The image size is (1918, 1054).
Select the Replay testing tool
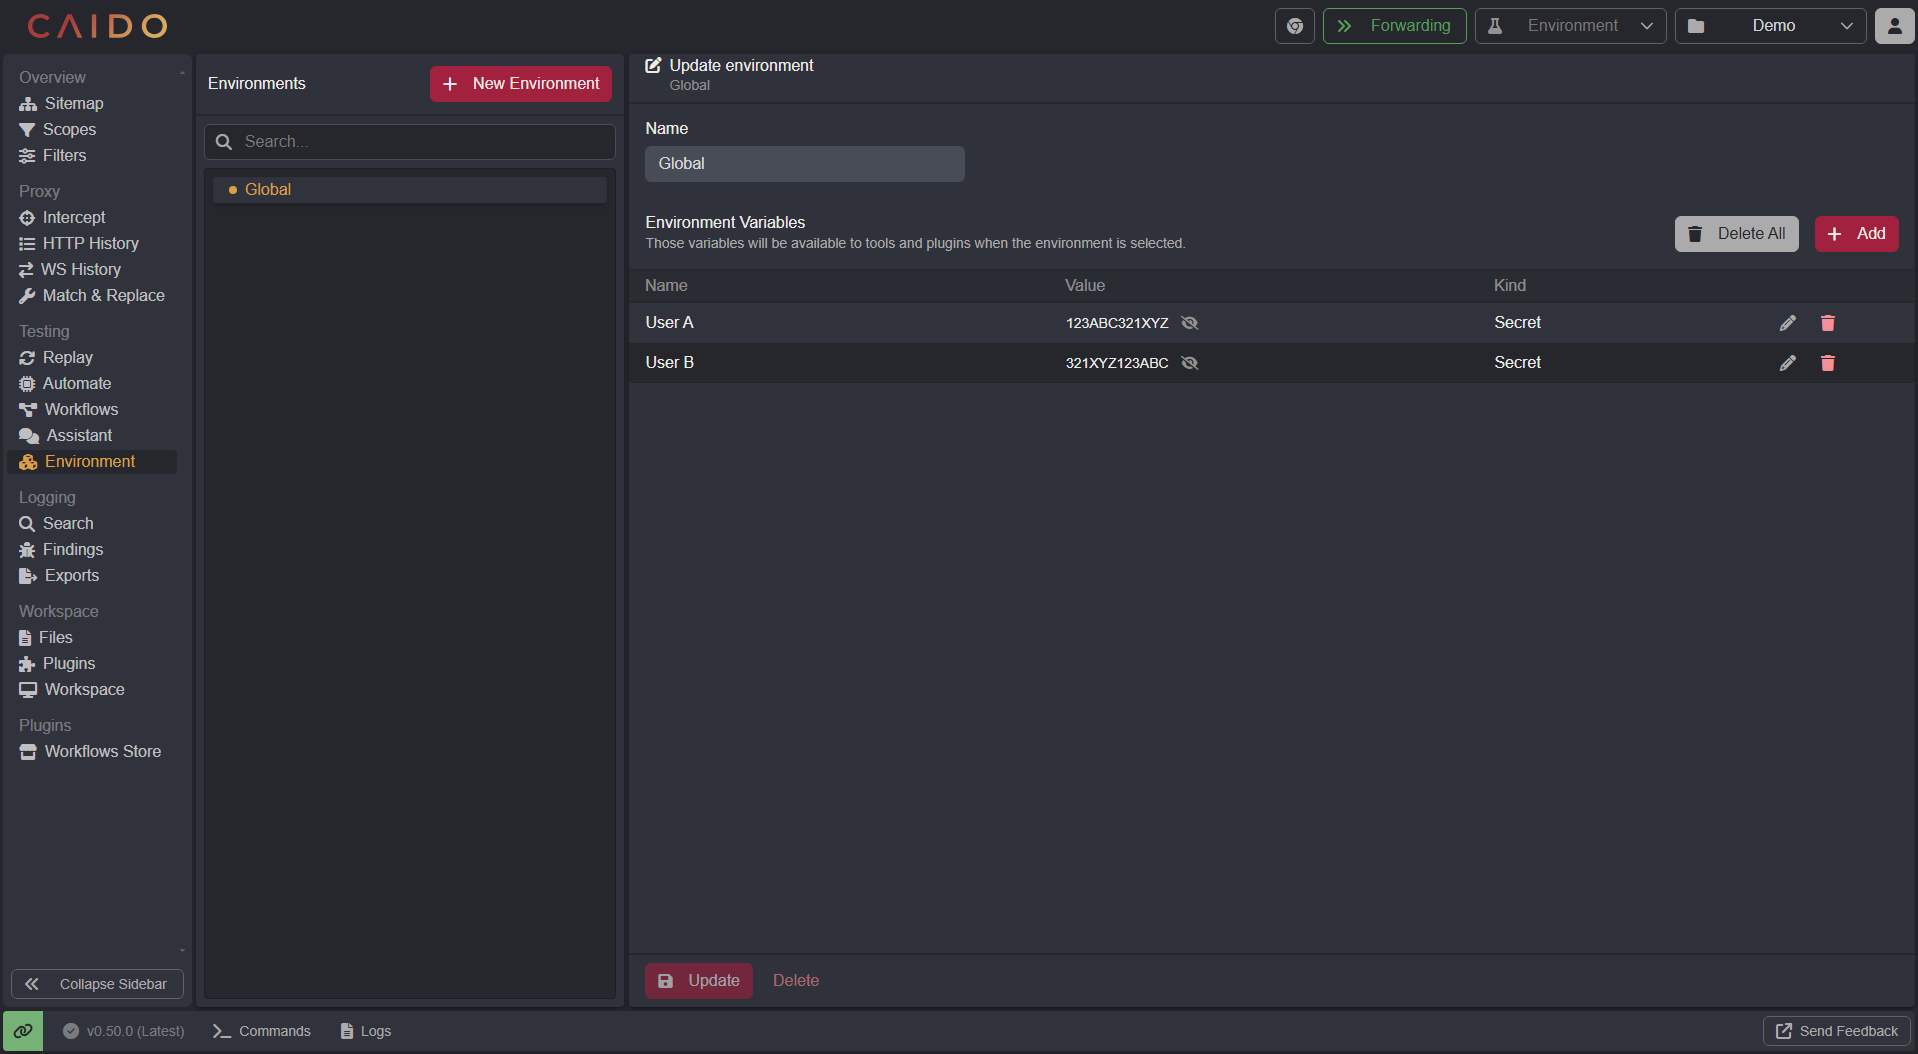tap(68, 357)
